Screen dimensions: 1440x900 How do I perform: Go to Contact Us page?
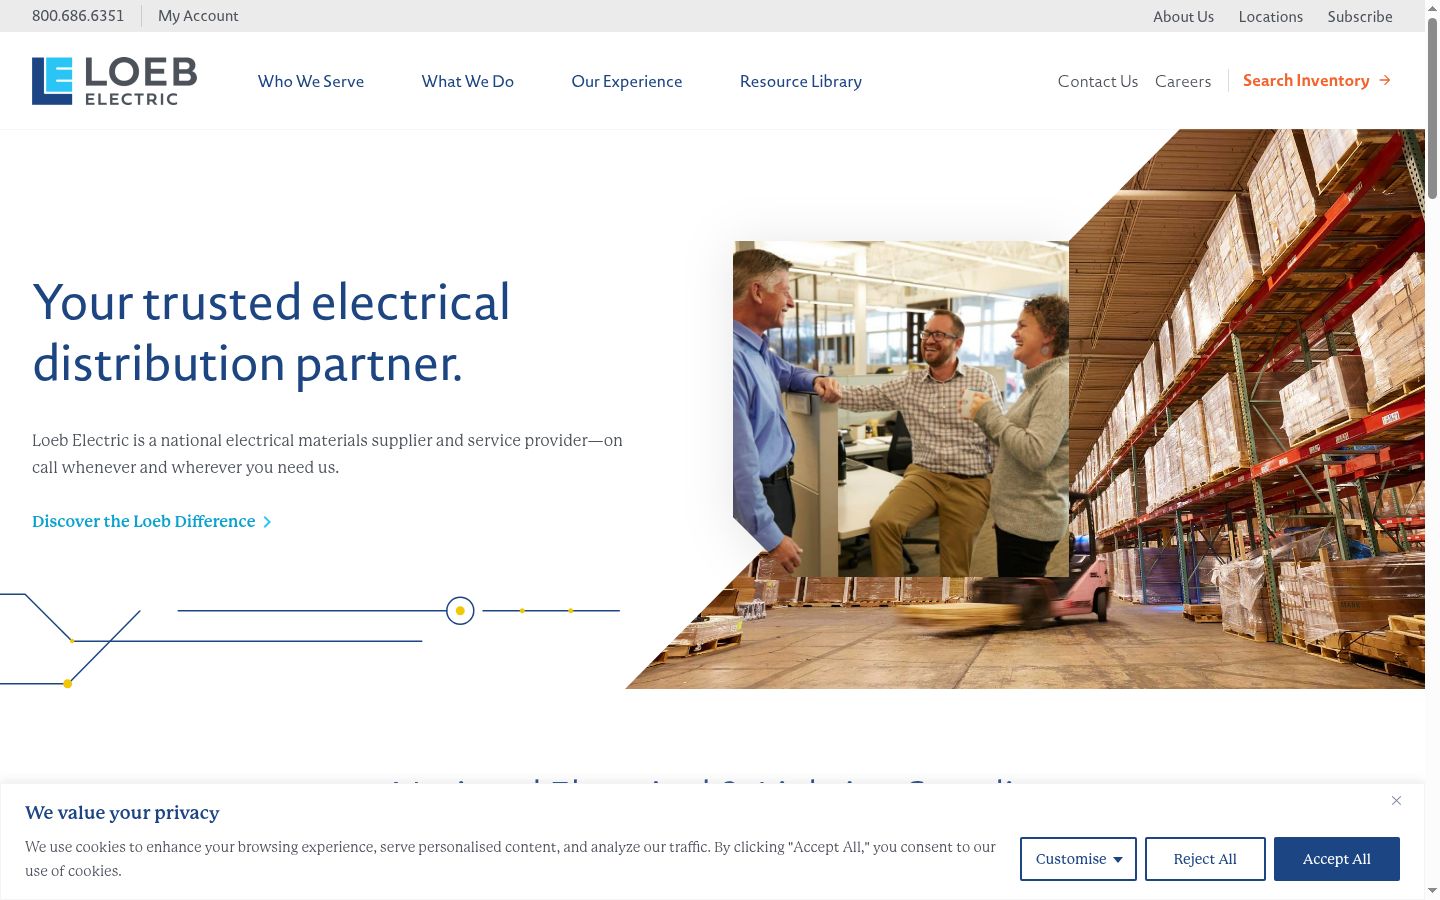[x=1098, y=81]
